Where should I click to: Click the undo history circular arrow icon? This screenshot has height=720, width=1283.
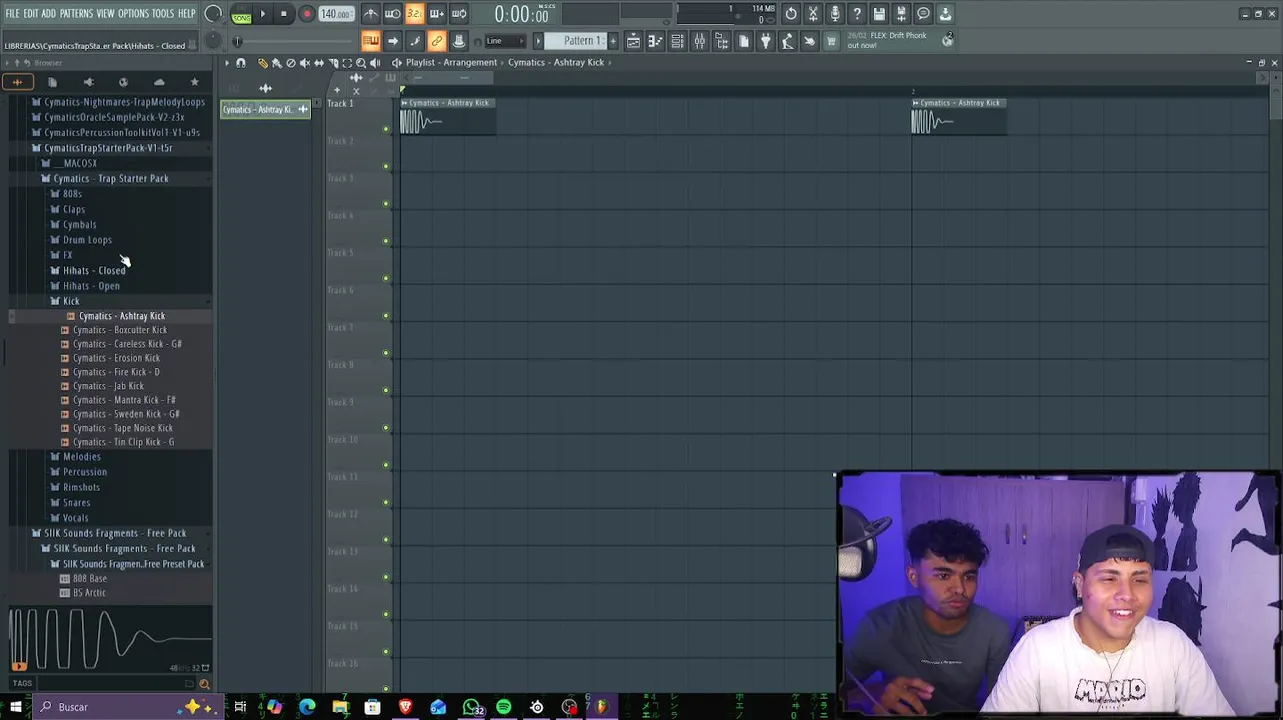791,14
